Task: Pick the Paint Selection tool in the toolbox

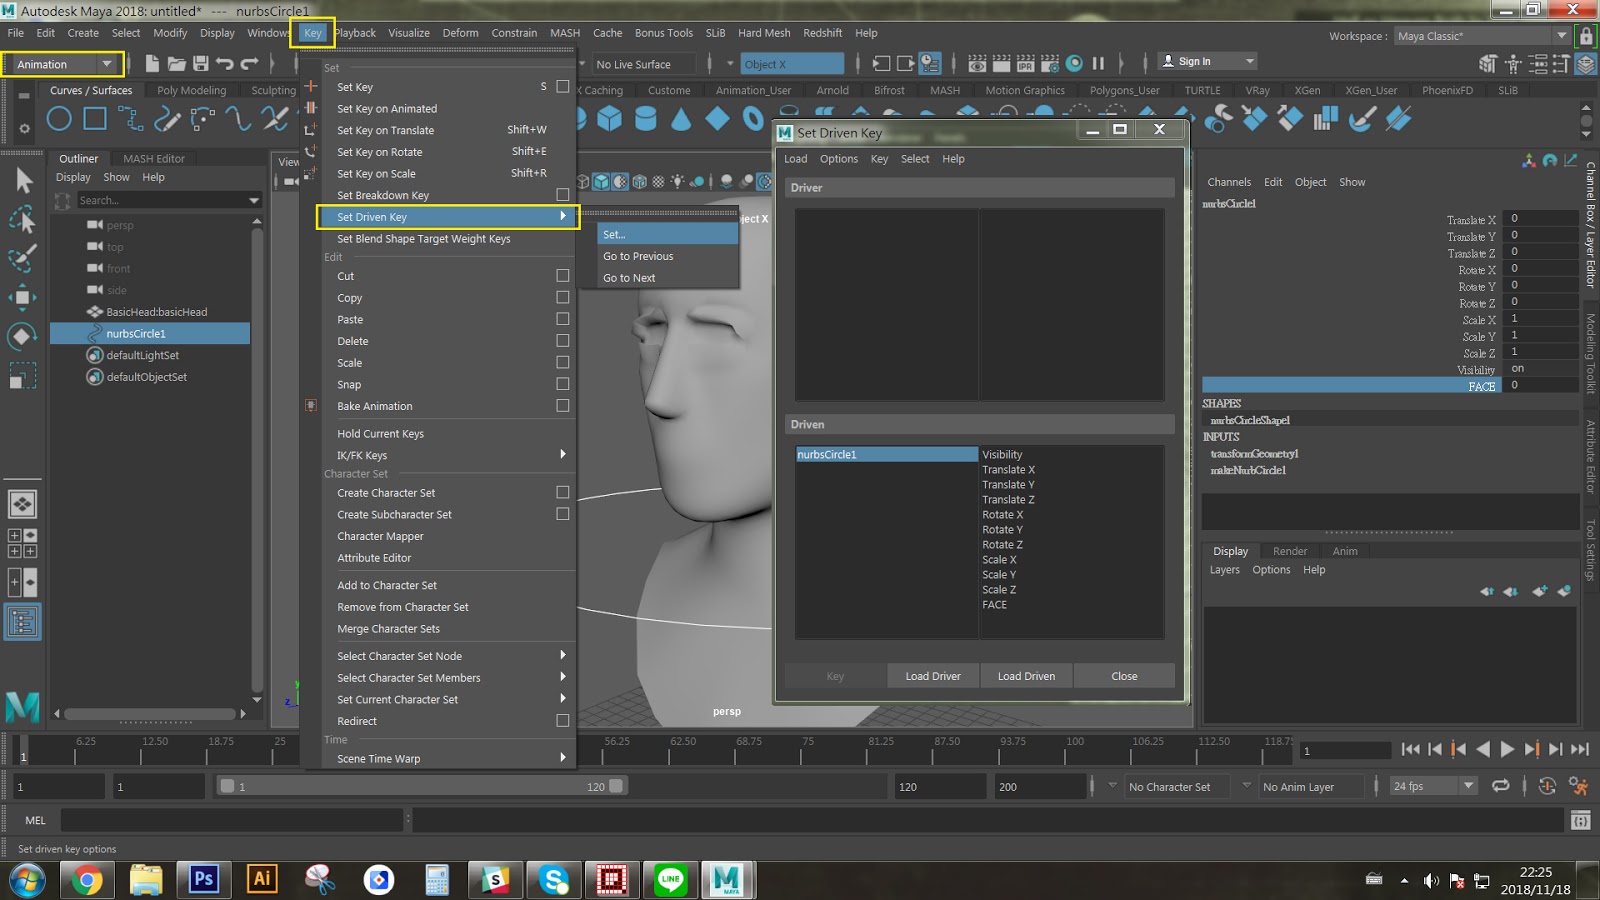Action: 23,257
